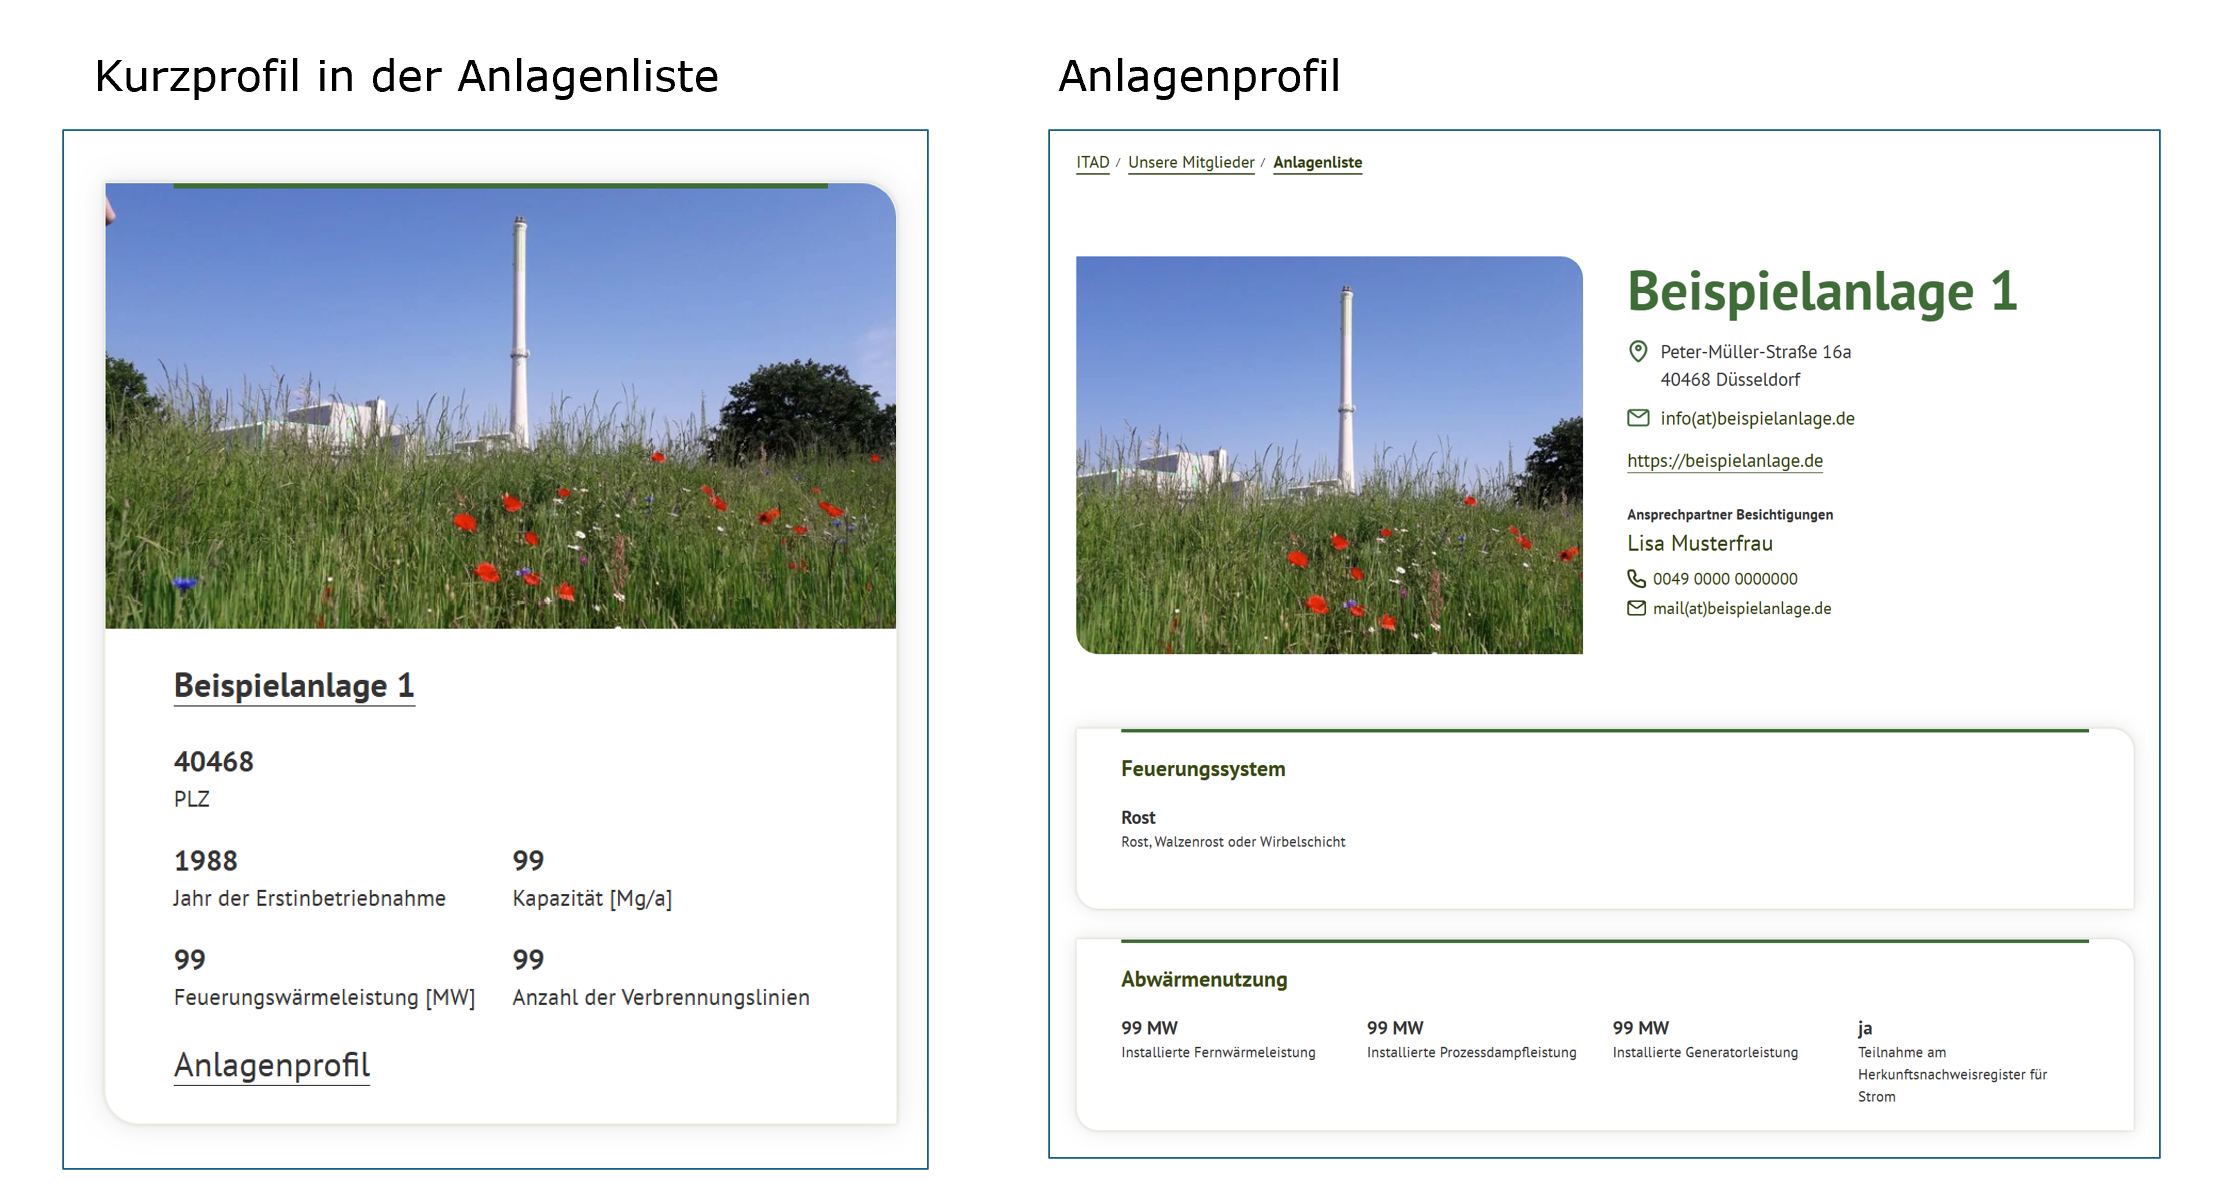Image resolution: width=2220 pixels, height=1202 pixels.
Task: Open the ITAD breadcrumb link
Action: tap(1092, 162)
